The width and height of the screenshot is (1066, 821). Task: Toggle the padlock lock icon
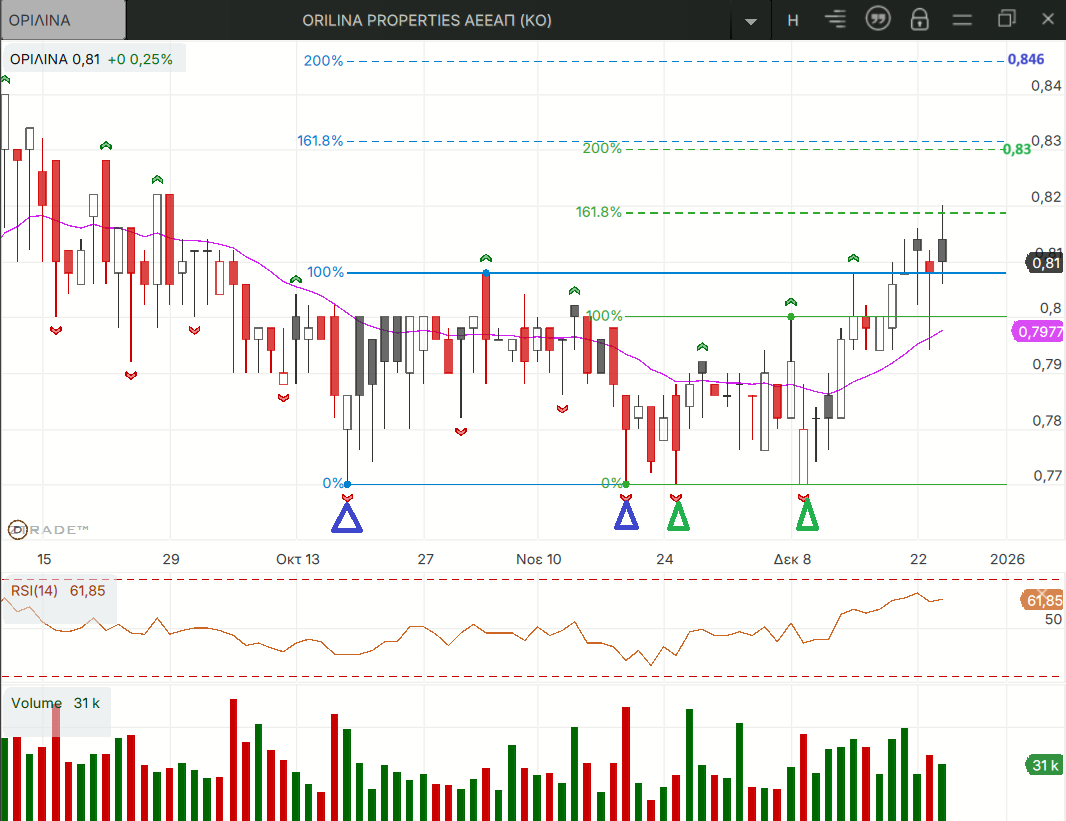click(x=919, y=20)
